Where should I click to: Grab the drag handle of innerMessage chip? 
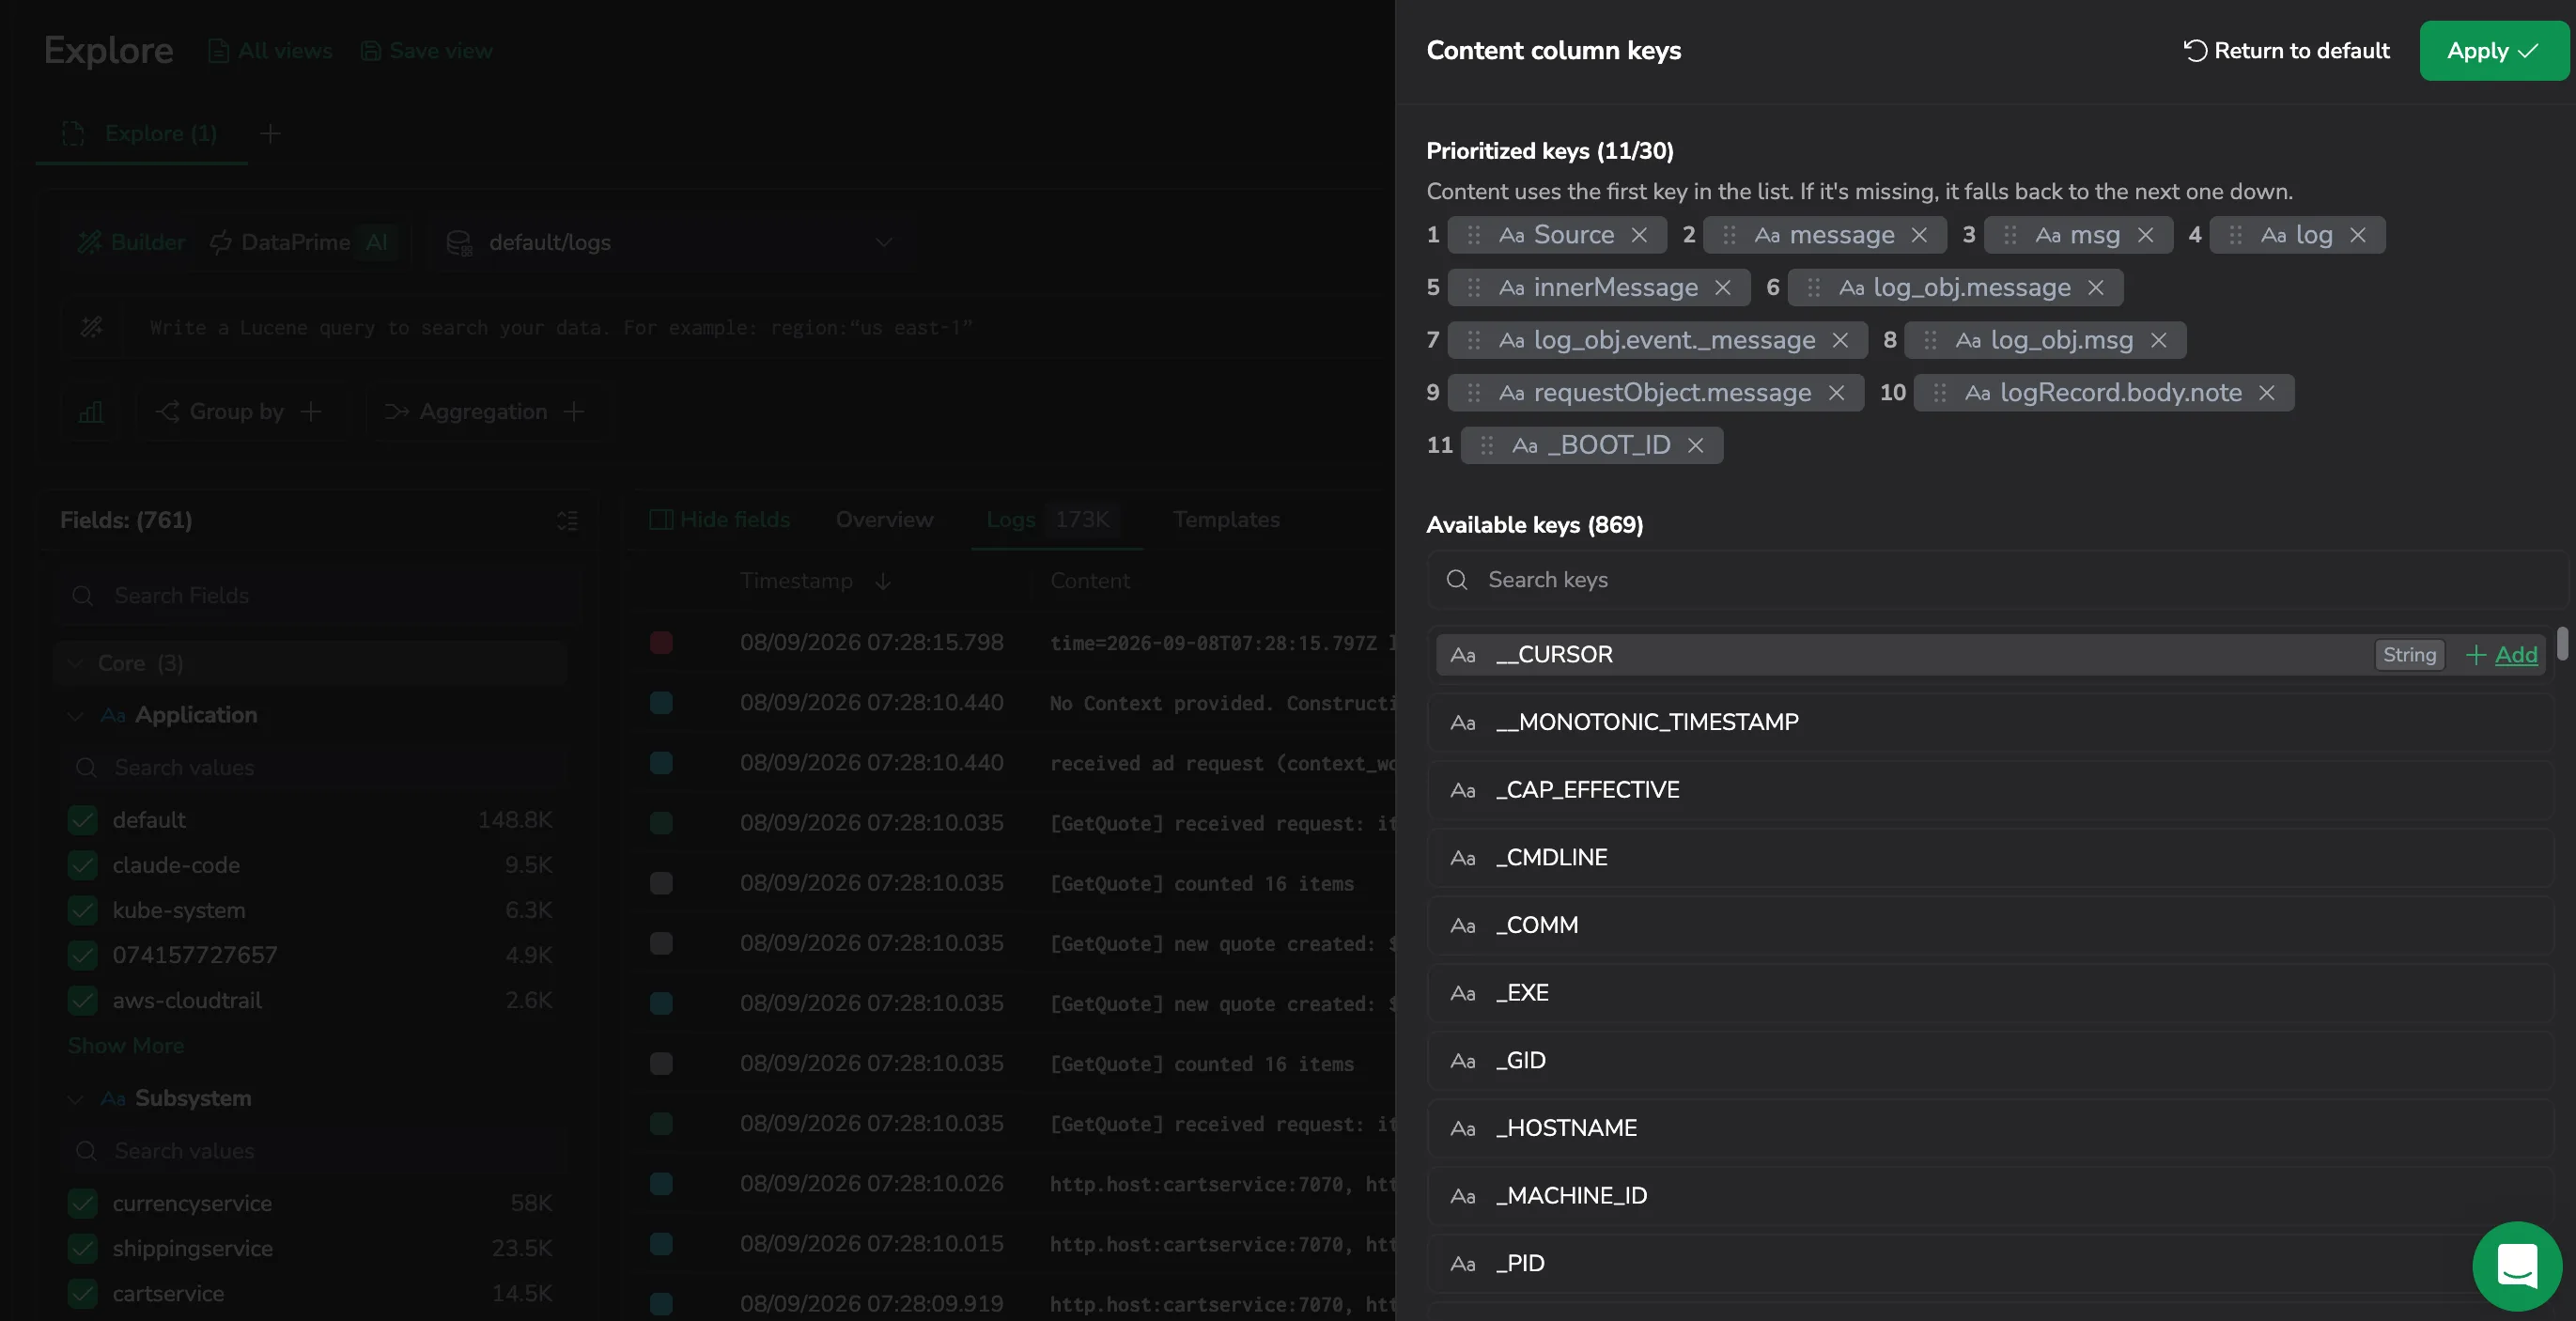click(x=1474, y=288)
